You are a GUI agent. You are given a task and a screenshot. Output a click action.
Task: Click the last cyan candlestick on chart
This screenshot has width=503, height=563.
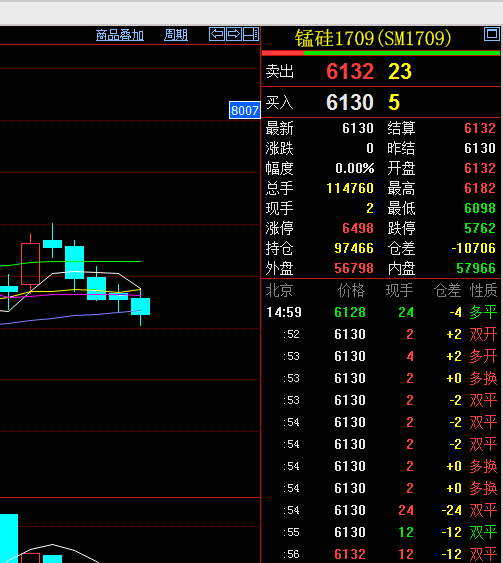(140, 306)
